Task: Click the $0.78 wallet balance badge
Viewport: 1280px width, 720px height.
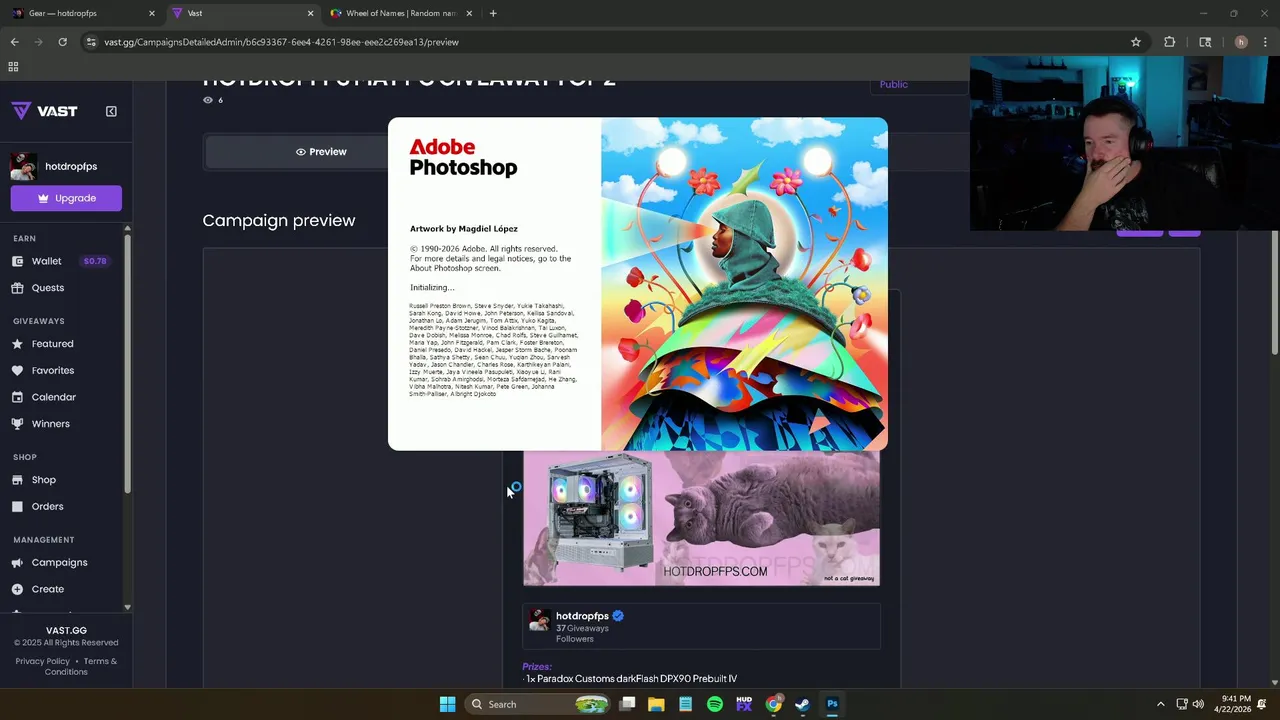Action: pyautogui.click(x=95, y=261)
